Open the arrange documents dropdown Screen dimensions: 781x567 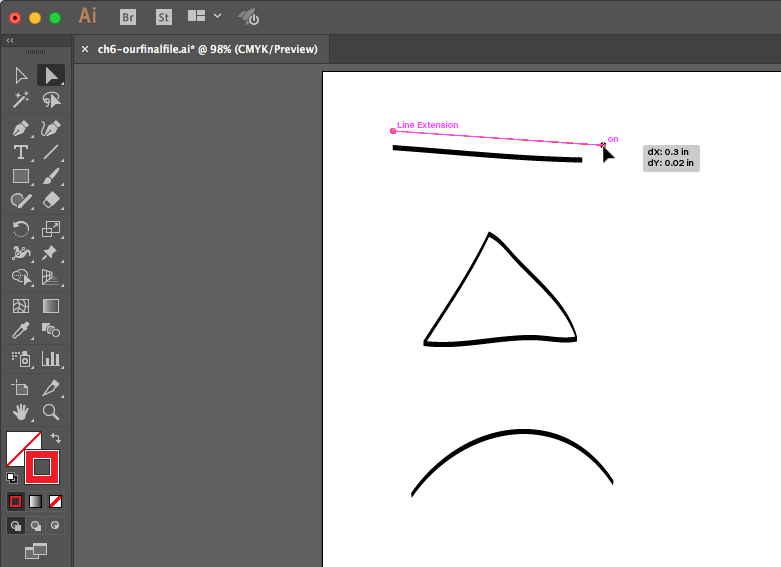(x=205, y=16)
